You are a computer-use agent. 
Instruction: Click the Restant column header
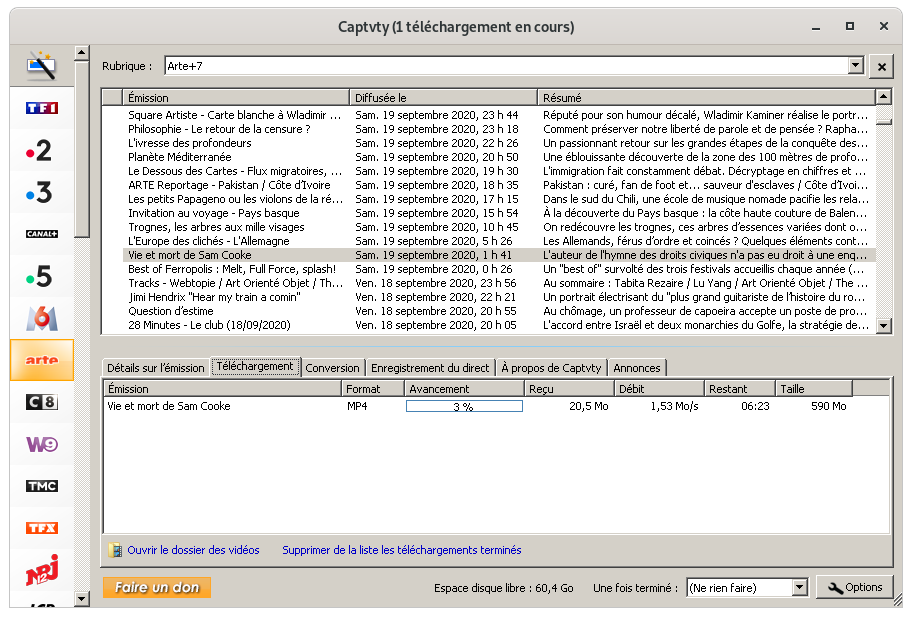(740, 388)
